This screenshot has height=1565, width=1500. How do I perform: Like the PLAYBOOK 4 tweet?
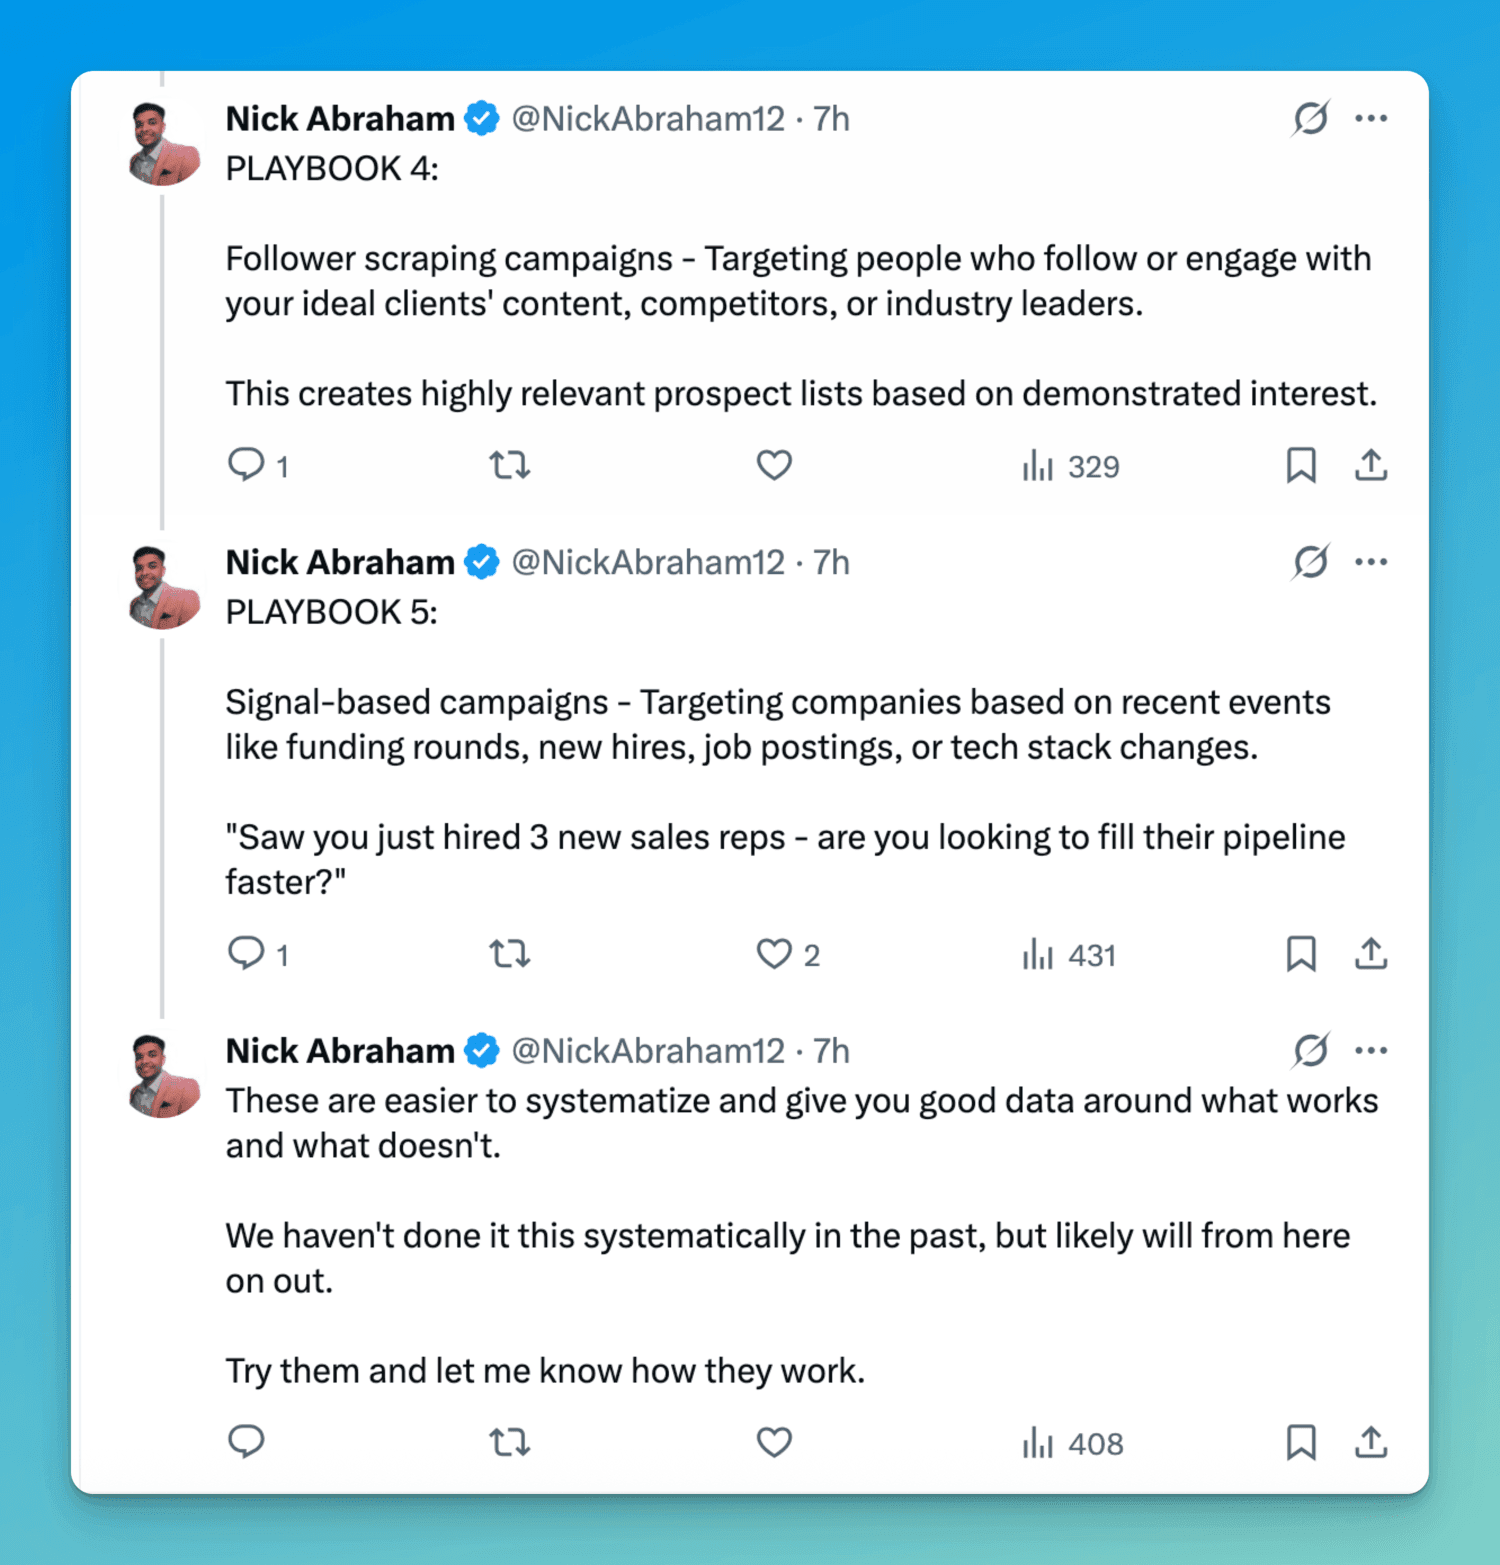point(774,465)
